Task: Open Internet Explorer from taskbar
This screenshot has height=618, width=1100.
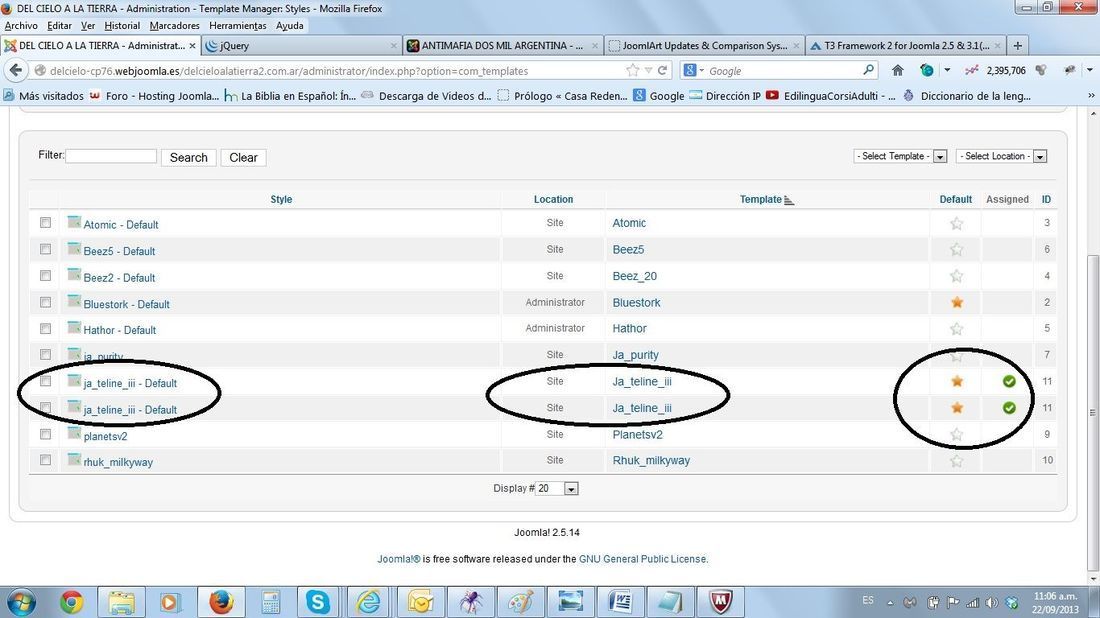Action: point(368,602)
